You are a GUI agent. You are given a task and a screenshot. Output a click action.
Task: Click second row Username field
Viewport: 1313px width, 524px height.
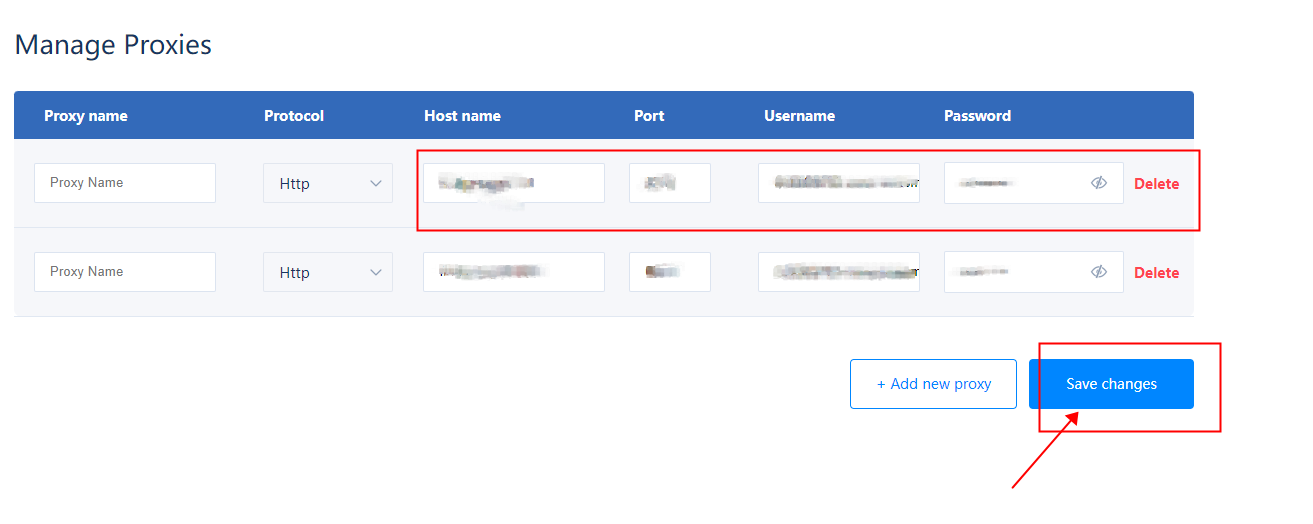tap(838, 272)
